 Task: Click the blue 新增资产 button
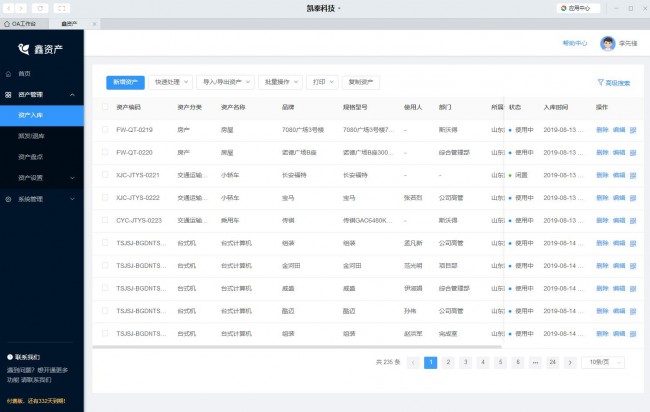coord(125,82)
